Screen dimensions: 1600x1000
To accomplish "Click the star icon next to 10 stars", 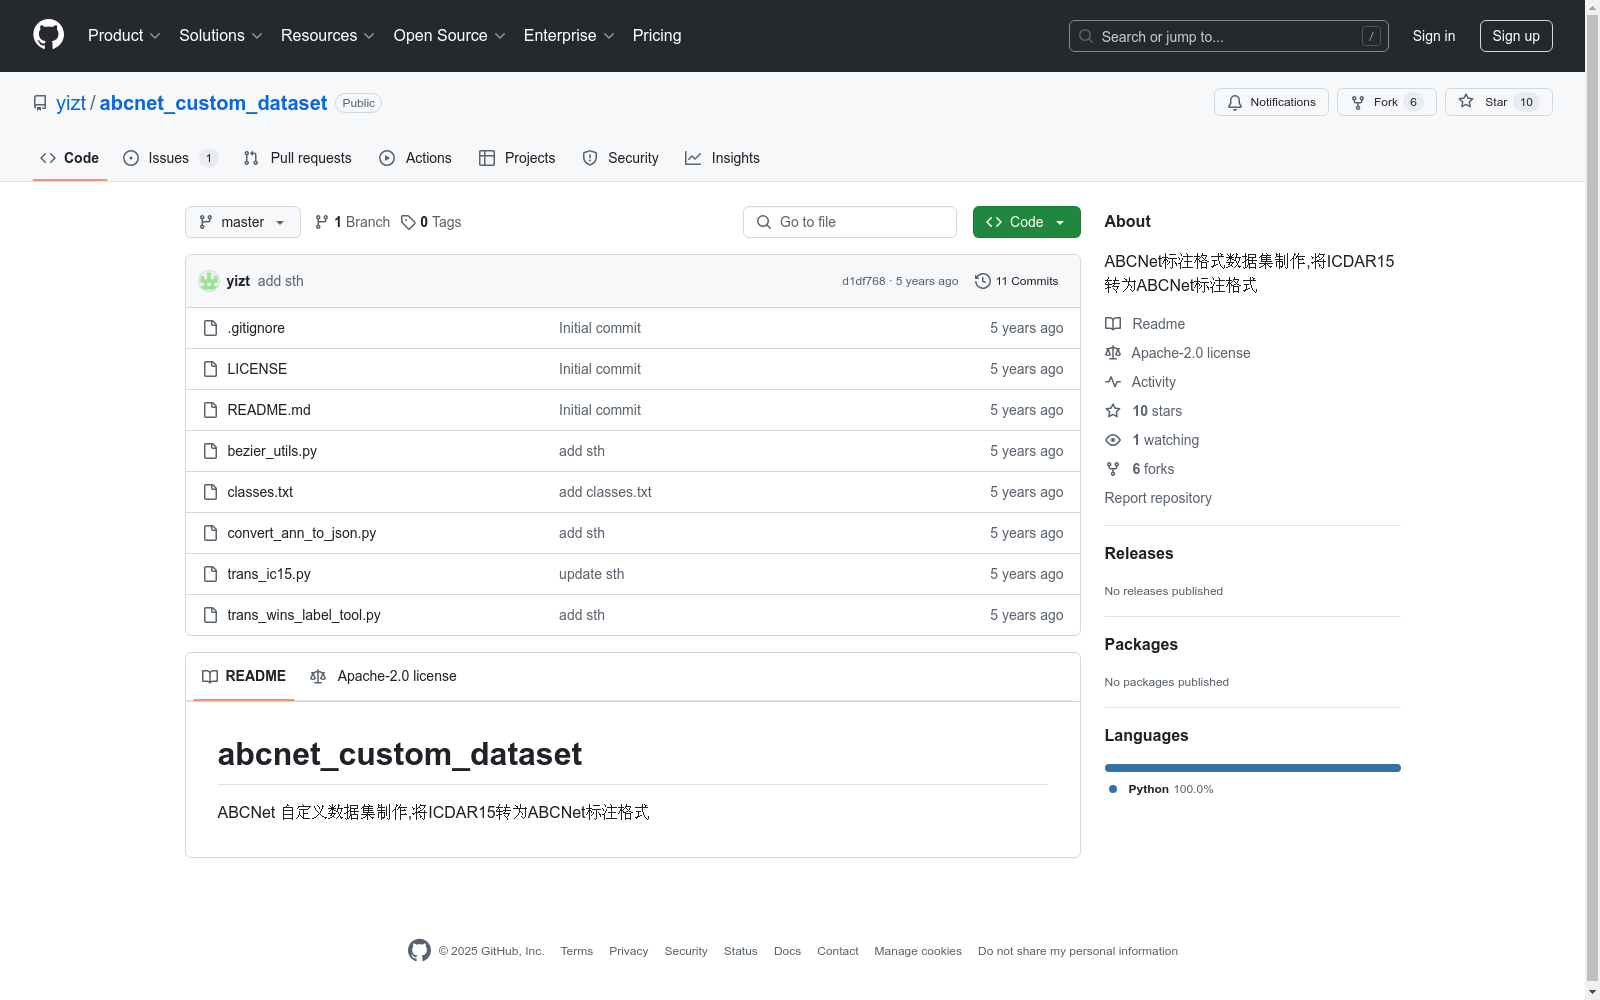I will coord(1113,411).
